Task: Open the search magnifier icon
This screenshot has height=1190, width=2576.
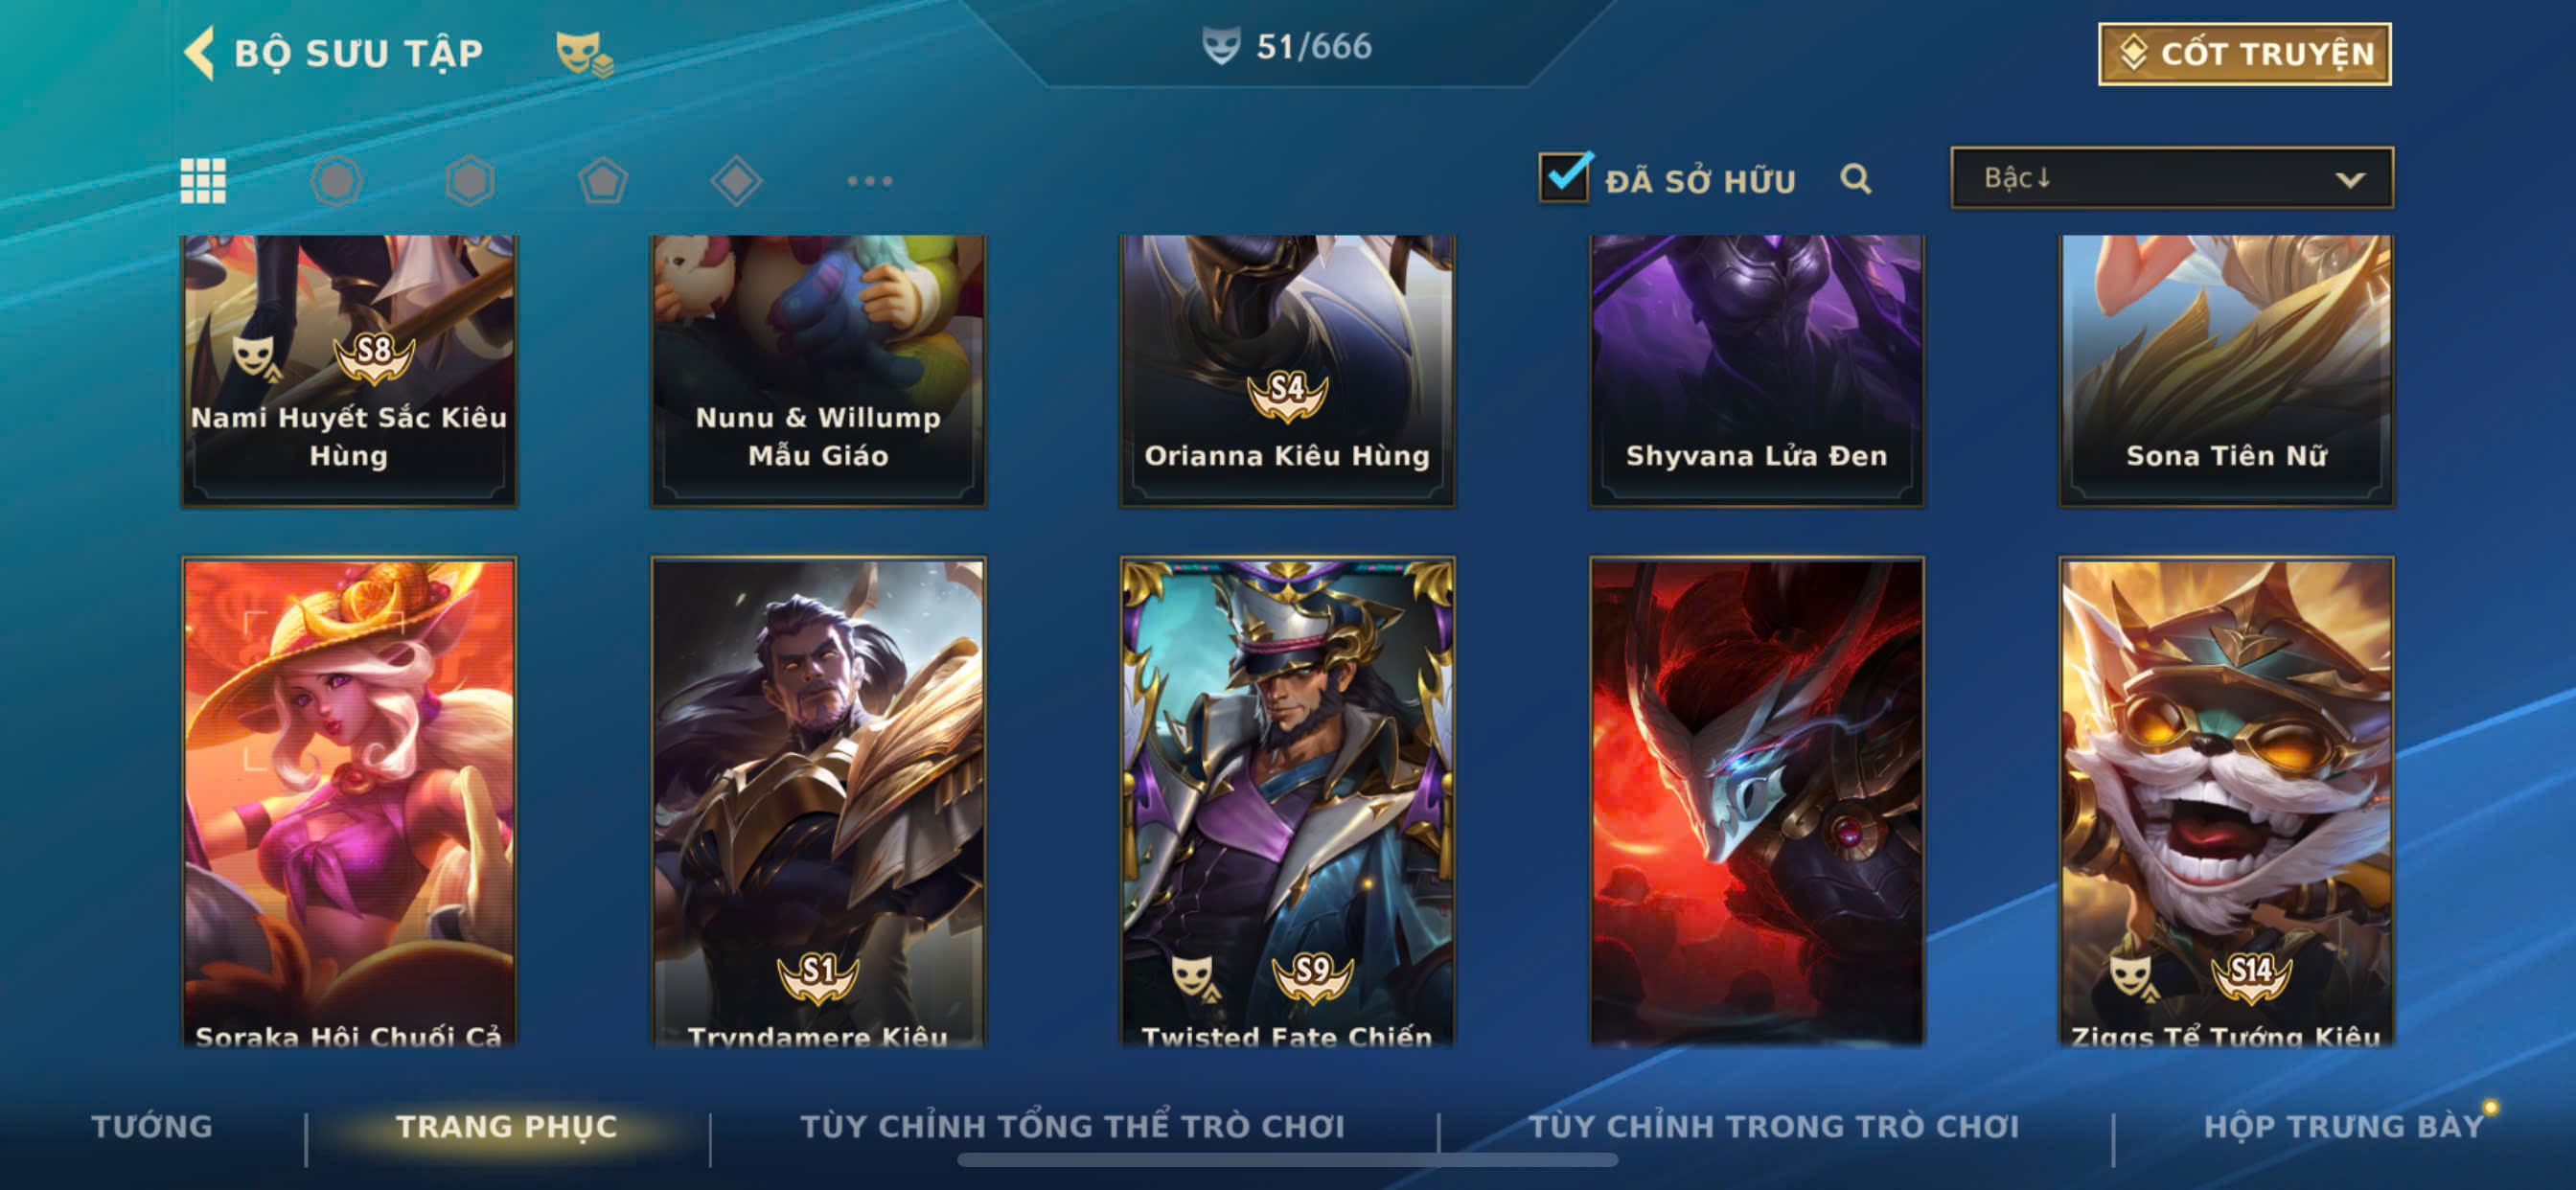Action: [1856, 179]
